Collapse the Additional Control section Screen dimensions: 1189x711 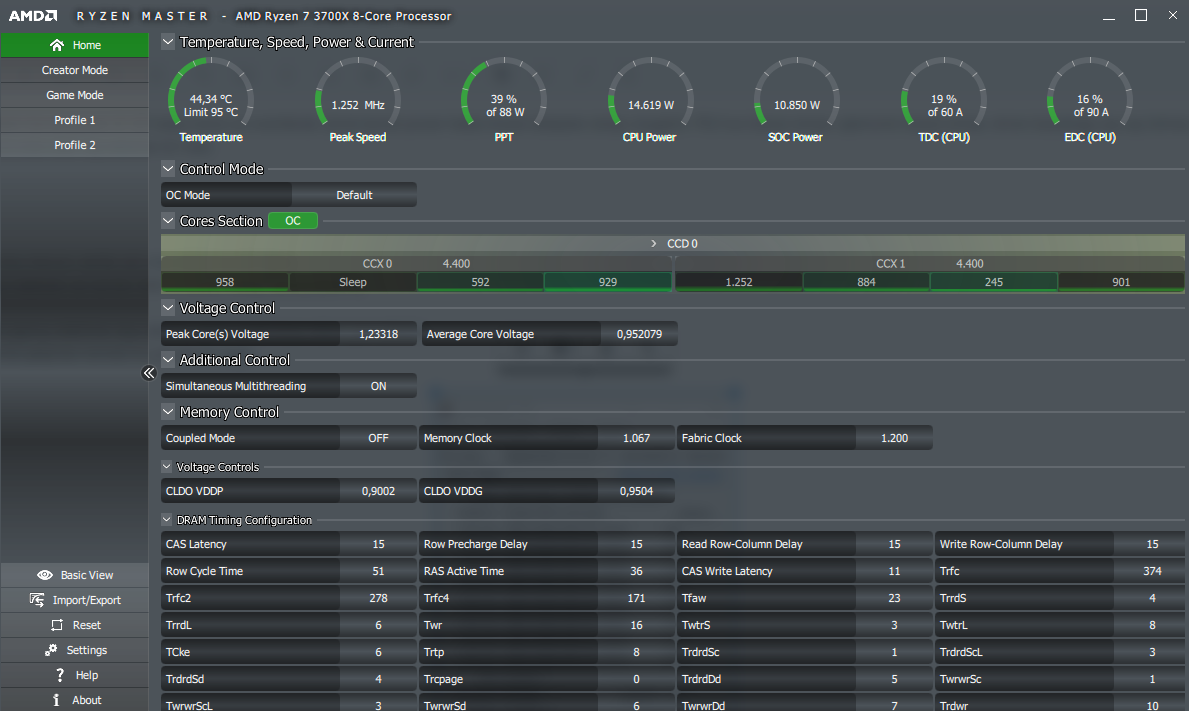tap(168, 359)
